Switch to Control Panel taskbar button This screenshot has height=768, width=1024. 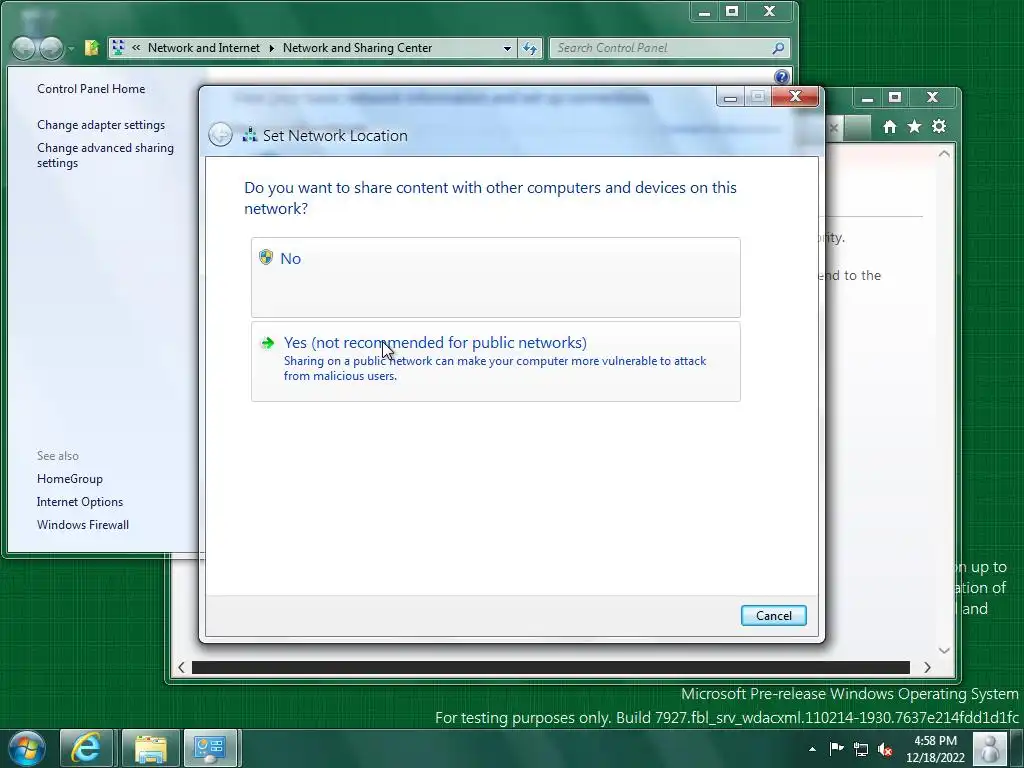pyautogui.click(x=210, y=748)
